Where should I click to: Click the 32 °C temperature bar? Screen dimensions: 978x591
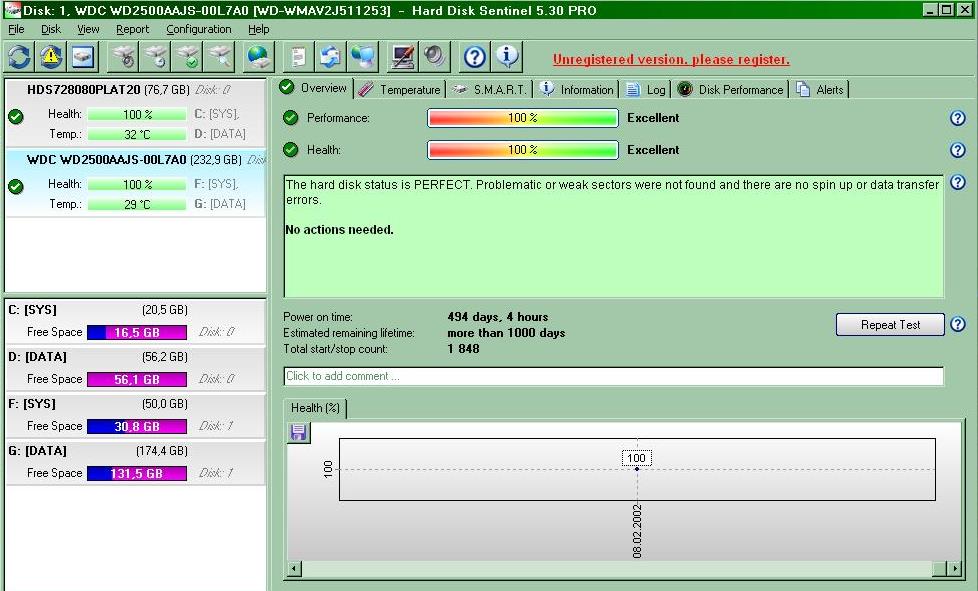137,134
